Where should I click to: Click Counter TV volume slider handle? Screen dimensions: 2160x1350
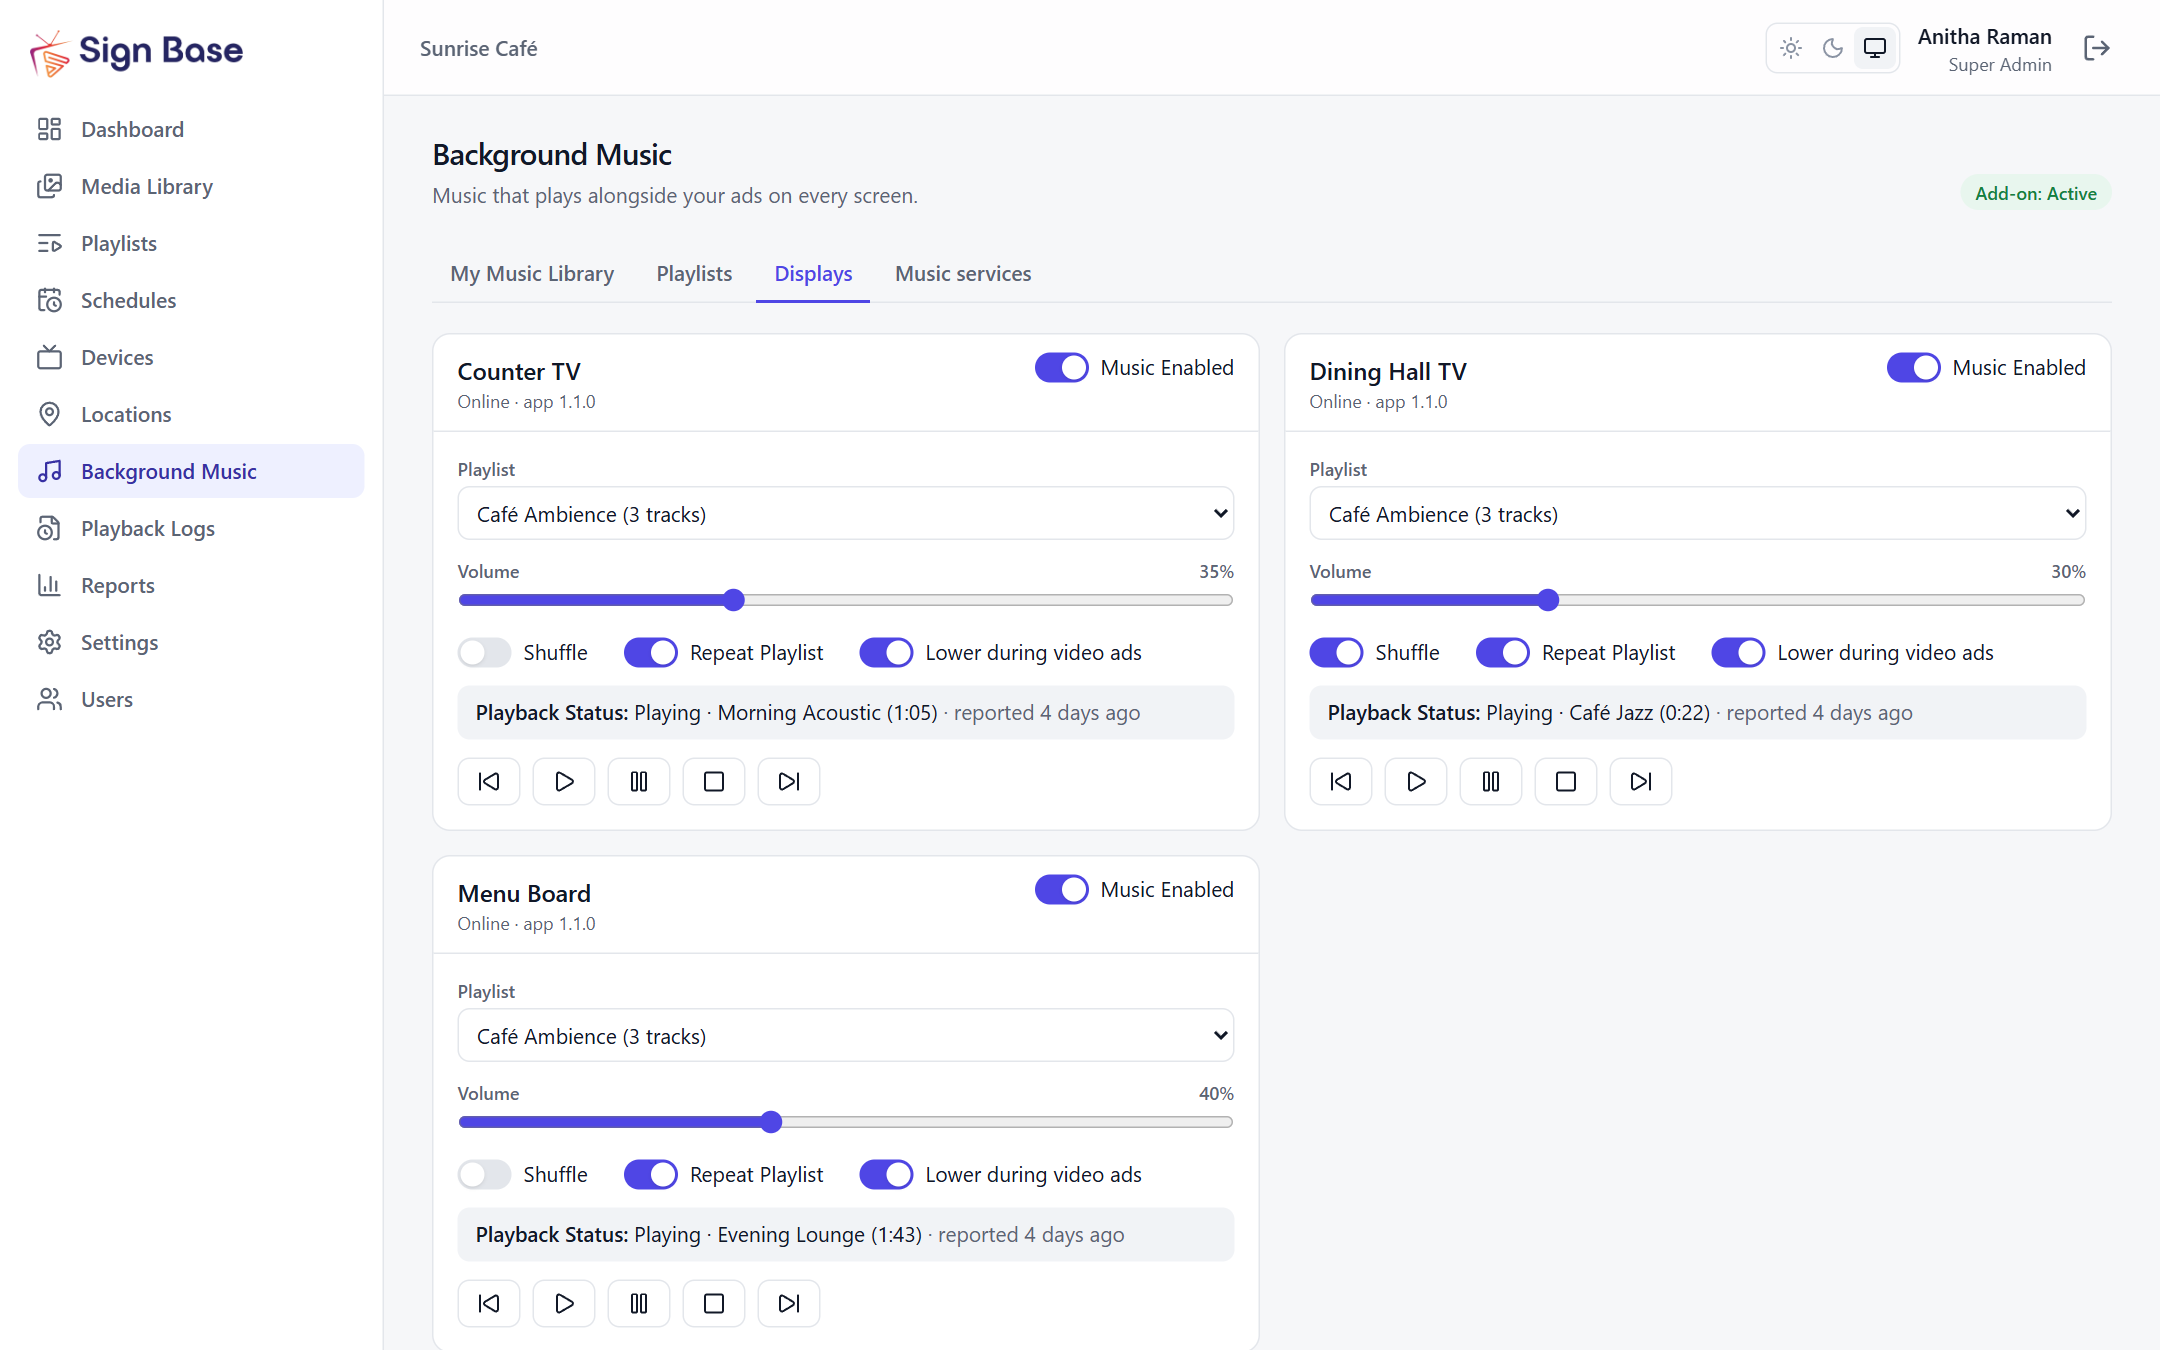point(734,600)
